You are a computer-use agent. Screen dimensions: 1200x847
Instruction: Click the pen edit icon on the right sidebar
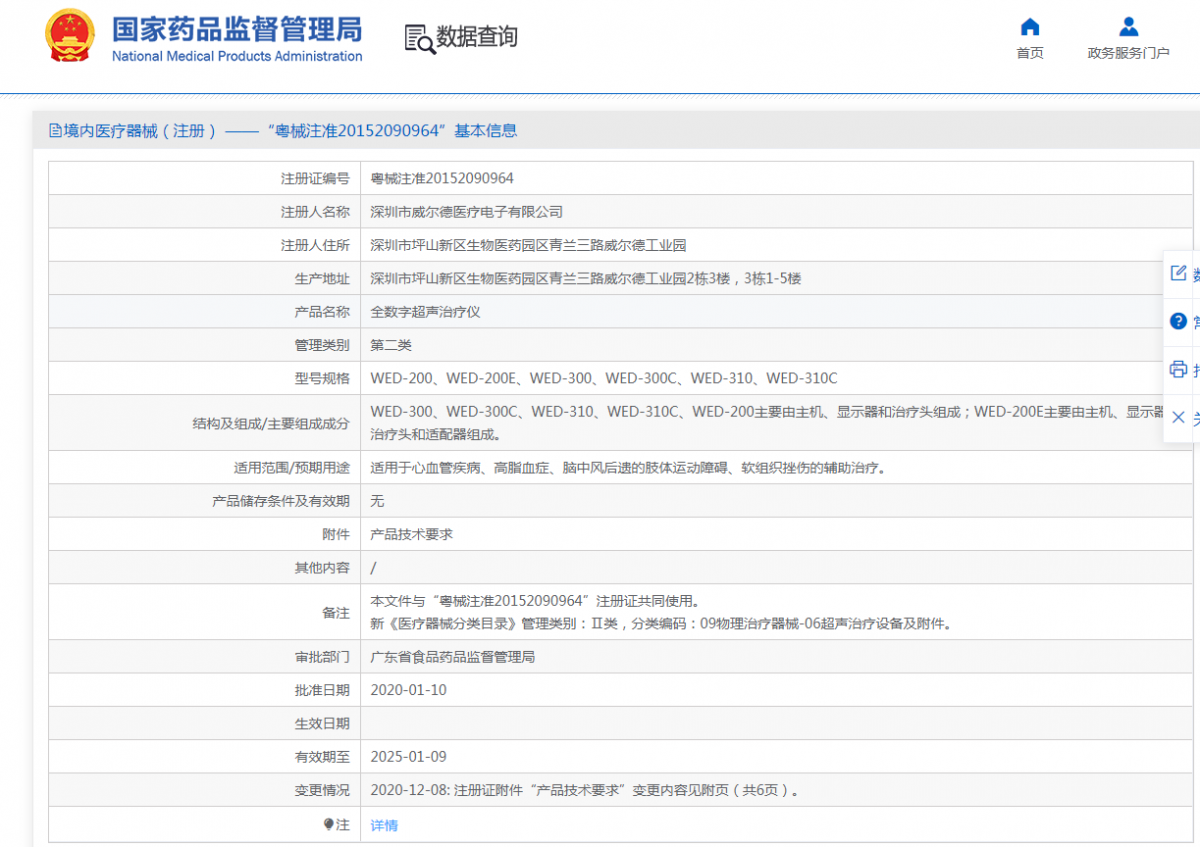point(1179,272)
